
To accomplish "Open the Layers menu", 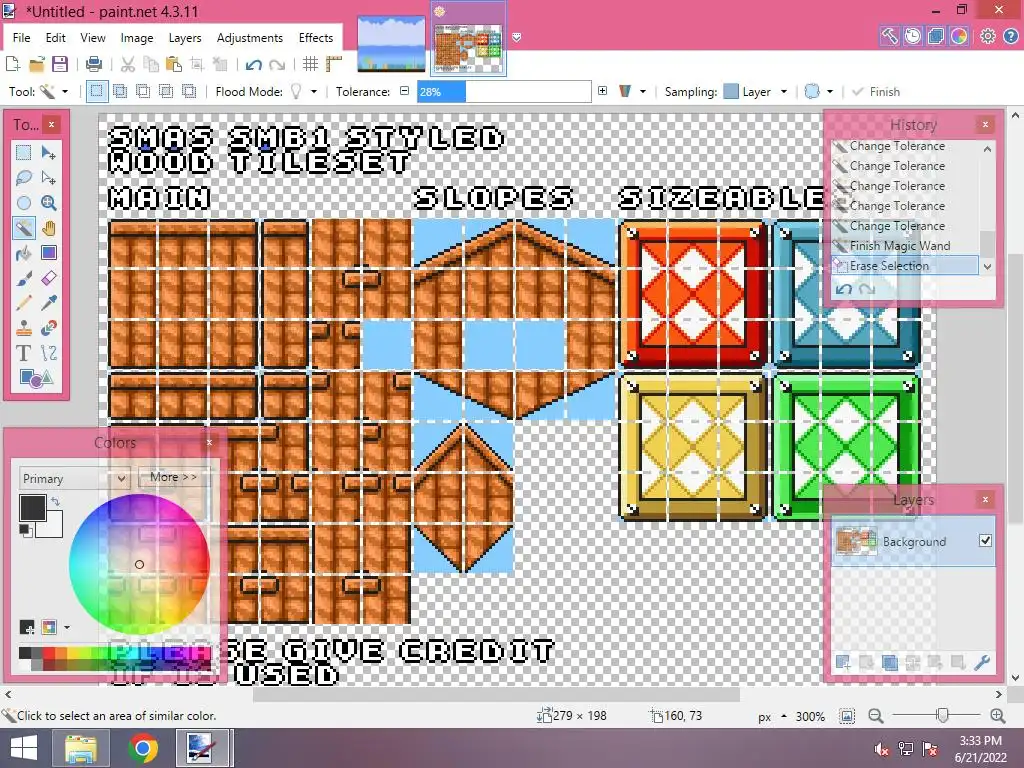I will click(x=185, y=38).
